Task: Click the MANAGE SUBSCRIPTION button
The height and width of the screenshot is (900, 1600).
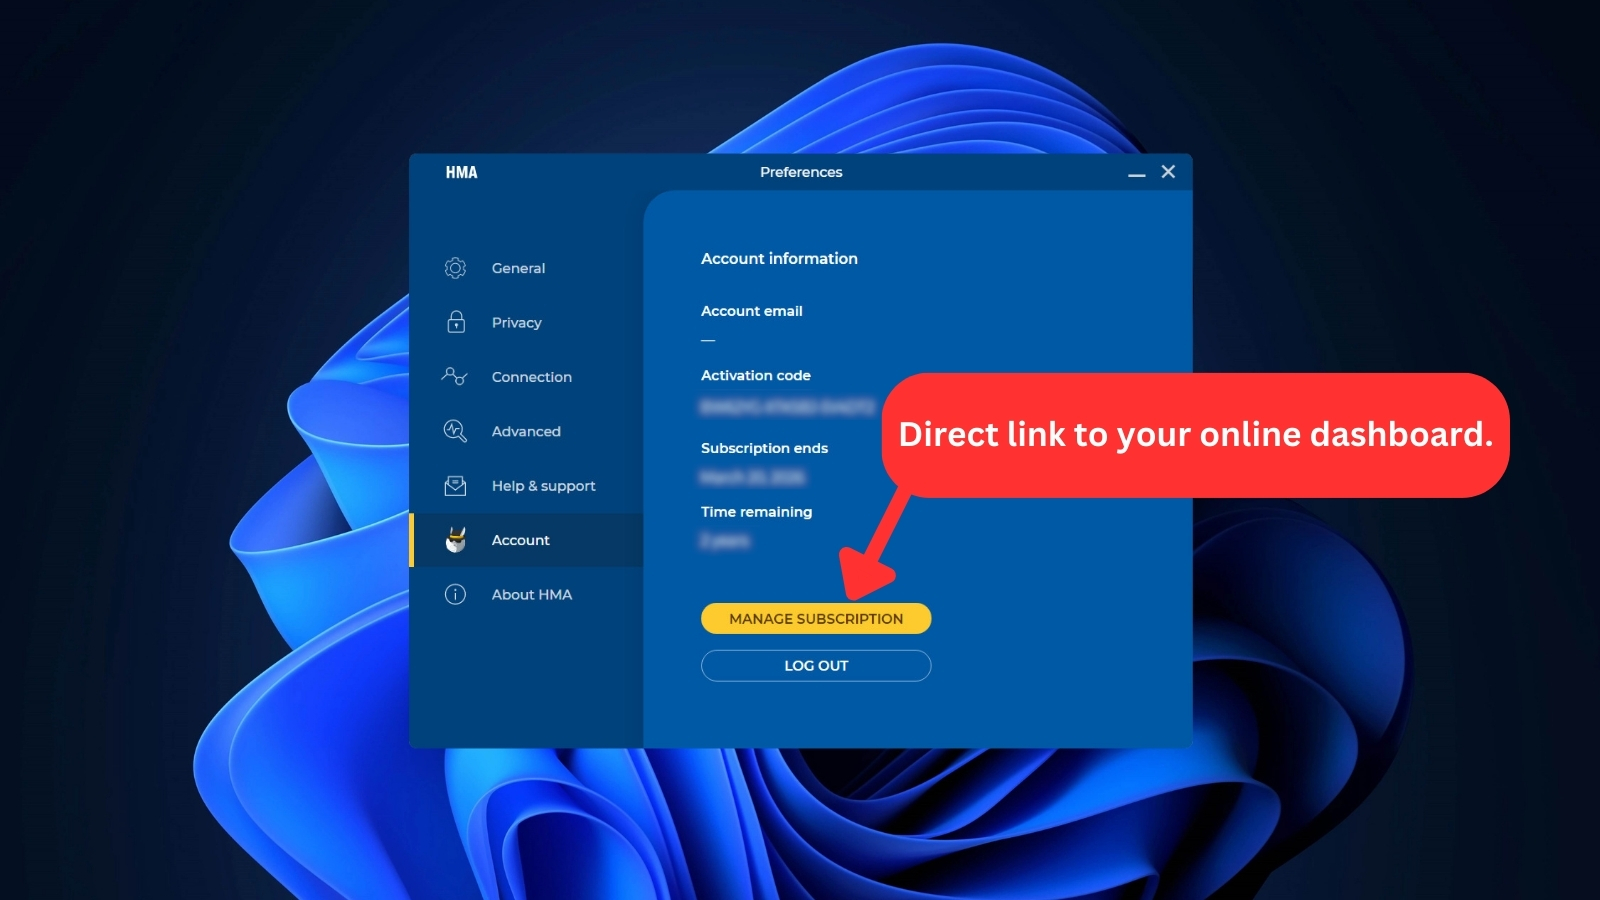Action: (816, 619)
